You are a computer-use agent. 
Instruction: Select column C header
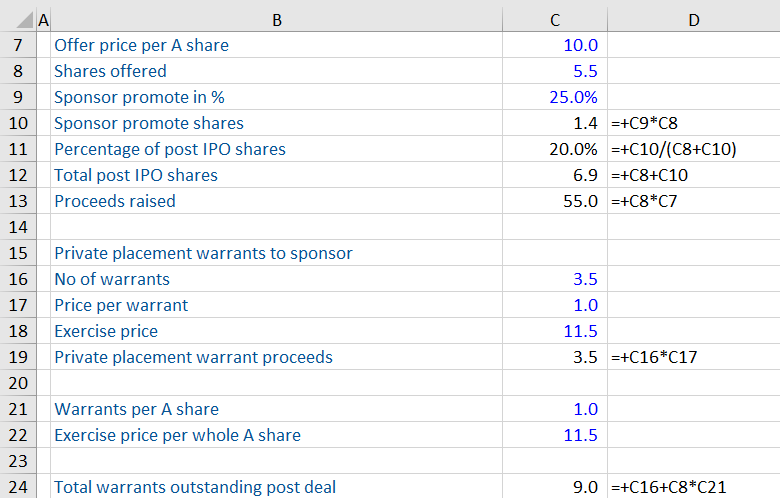tap(555, 18)
